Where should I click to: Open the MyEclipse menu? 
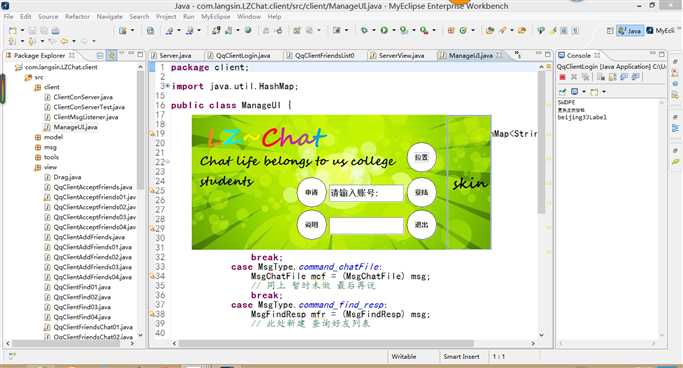(x=216, y=17)
